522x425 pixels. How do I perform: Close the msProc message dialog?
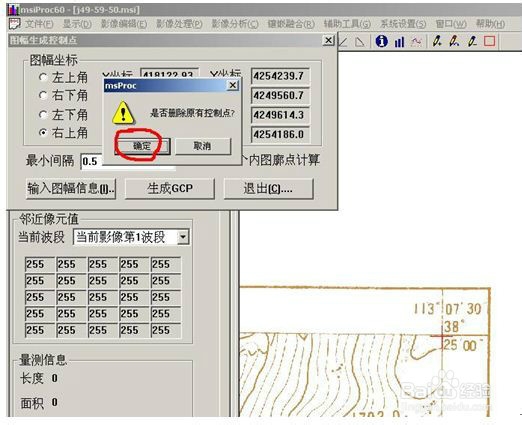click(233, 86)
